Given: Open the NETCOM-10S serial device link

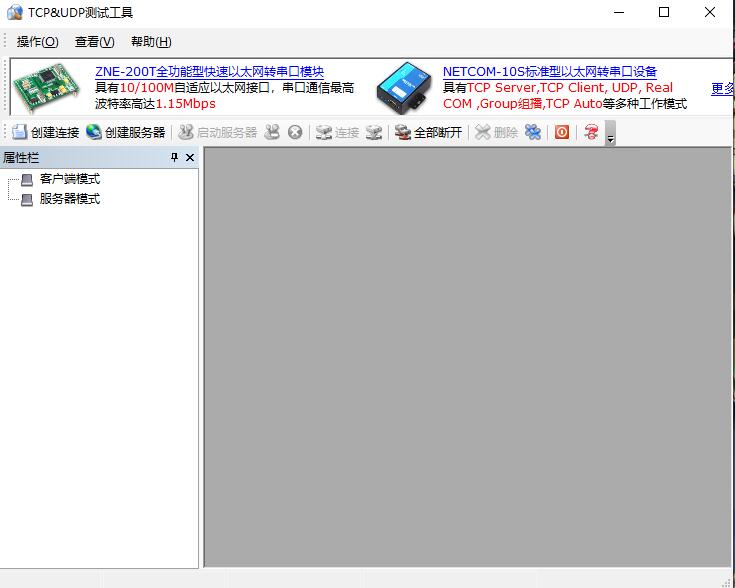Looking at the screenshot, I should (550, 72).
